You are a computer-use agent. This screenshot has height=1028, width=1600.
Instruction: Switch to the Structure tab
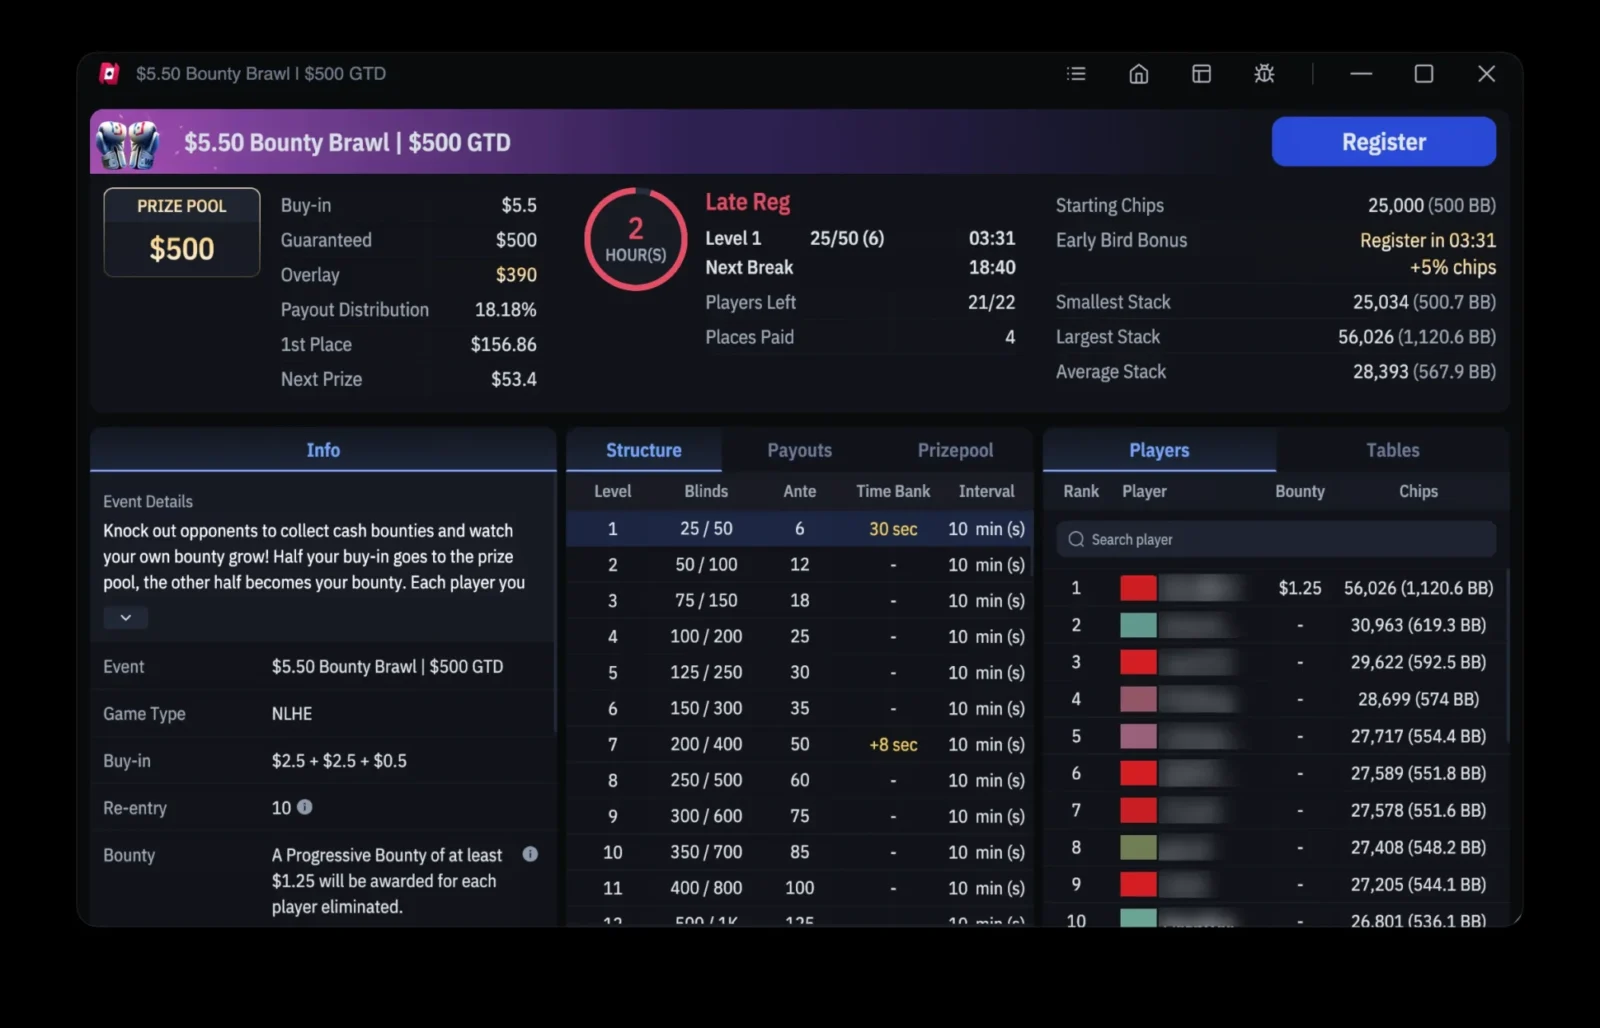click(644, 450)
